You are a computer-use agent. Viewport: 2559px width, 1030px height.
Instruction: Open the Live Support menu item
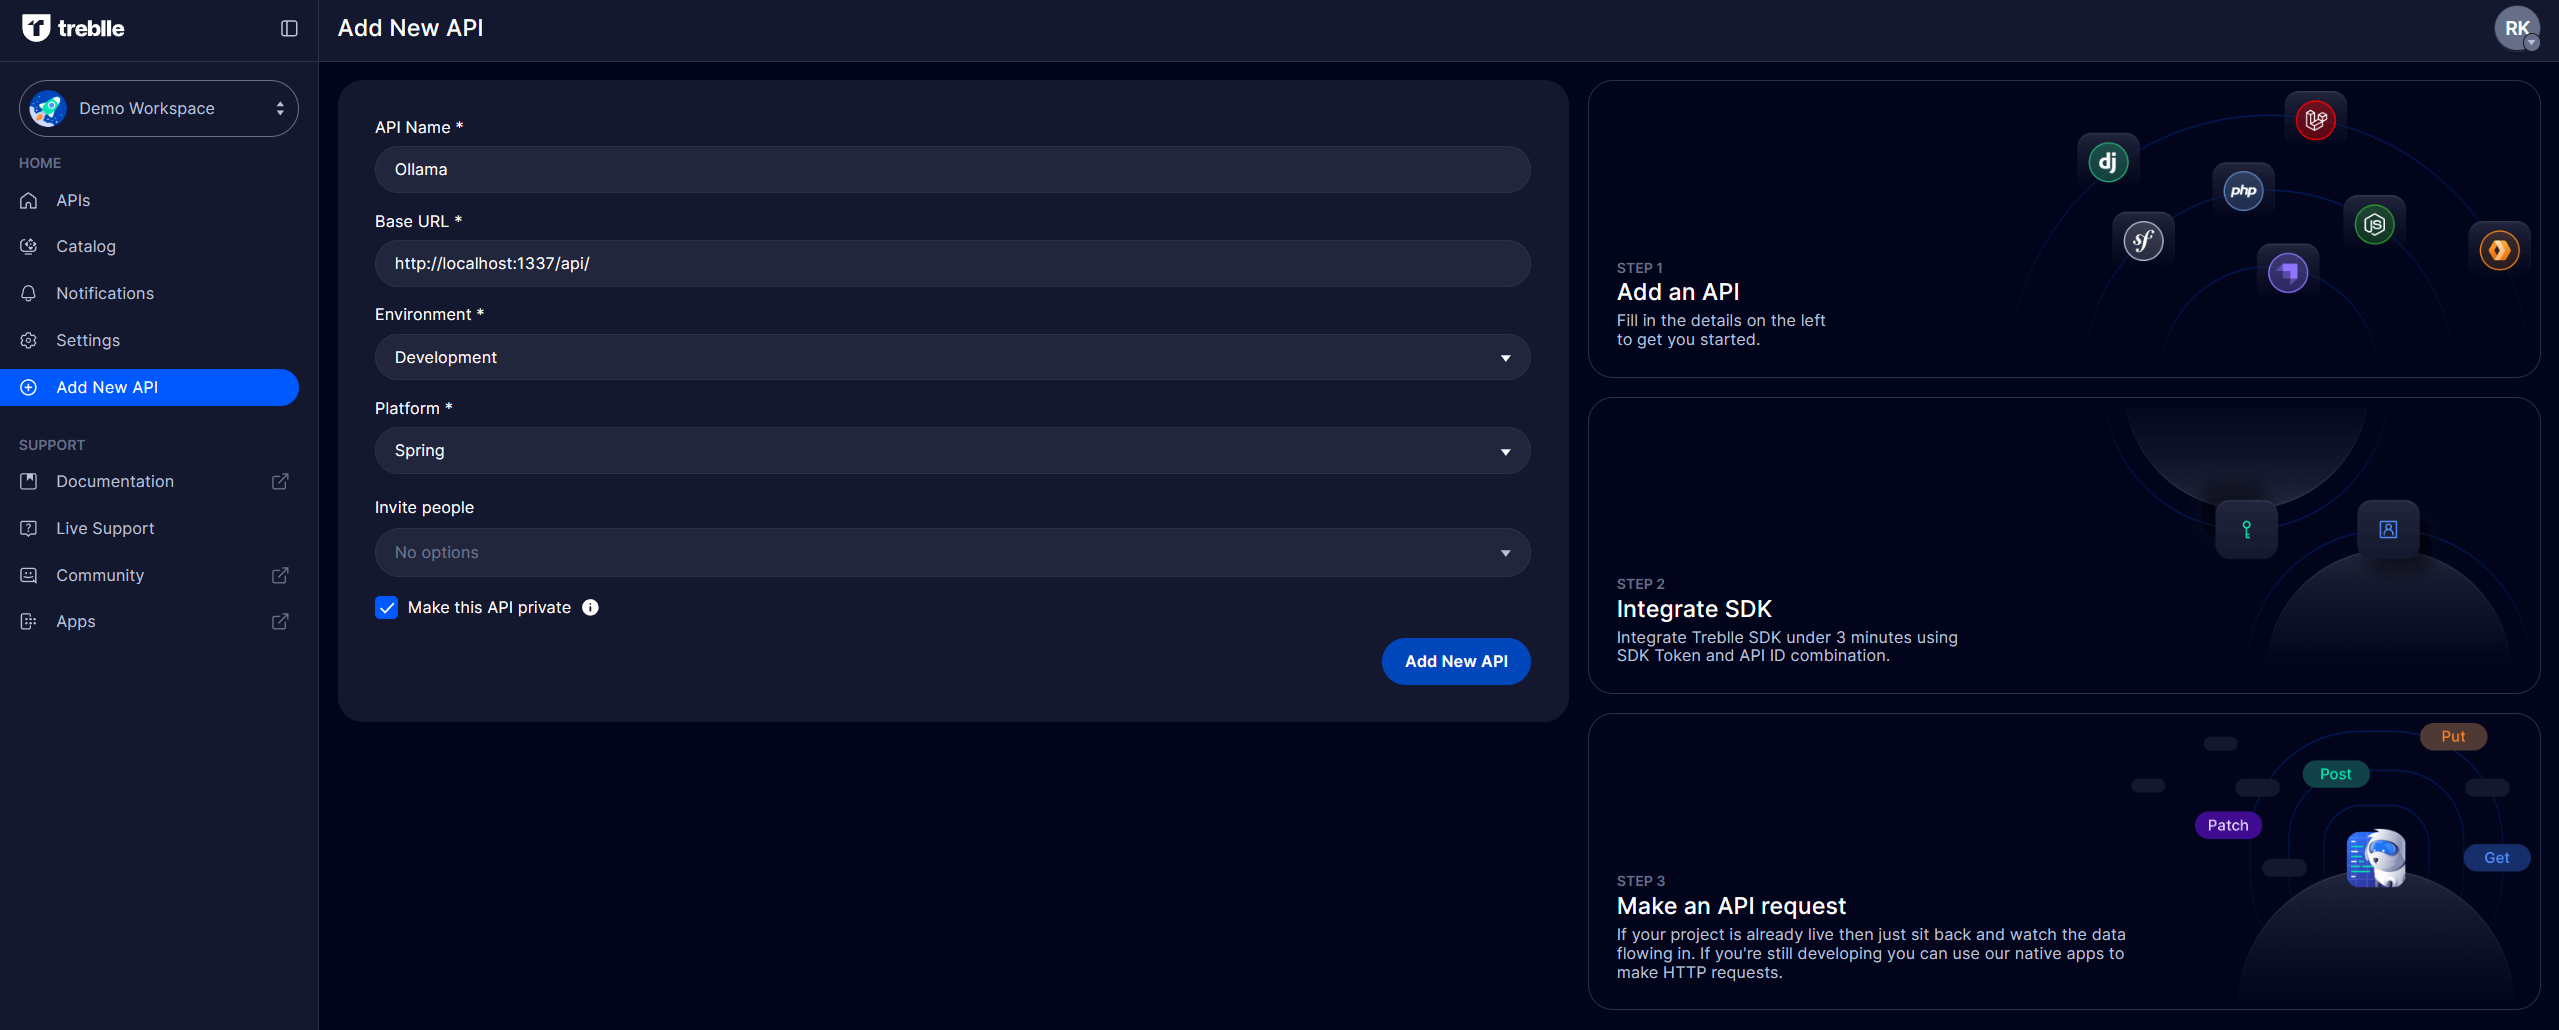tap(150, 529)
